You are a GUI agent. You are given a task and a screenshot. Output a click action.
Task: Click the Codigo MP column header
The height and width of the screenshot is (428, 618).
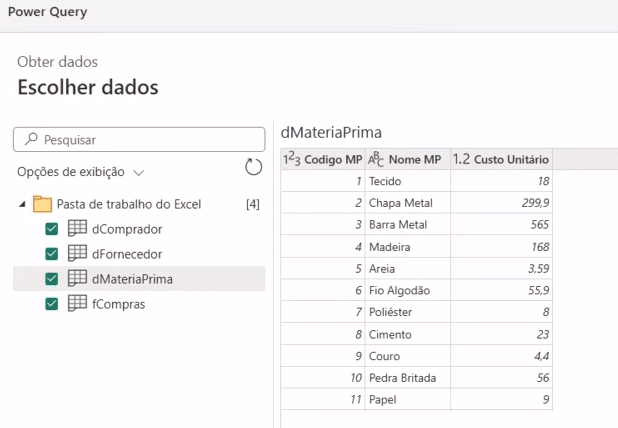[x=323, y=159]
